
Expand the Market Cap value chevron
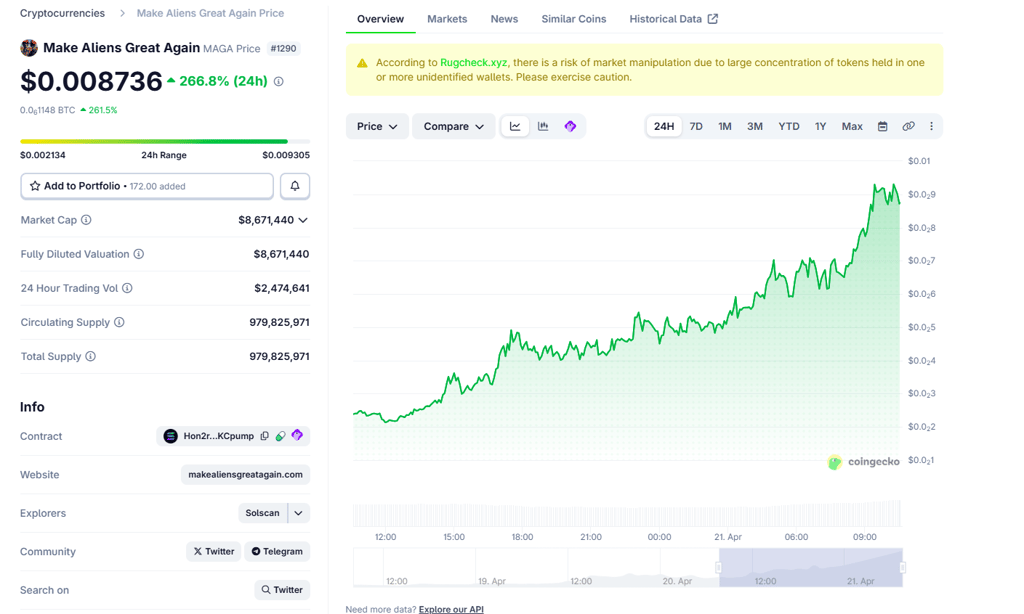[303, 220]
